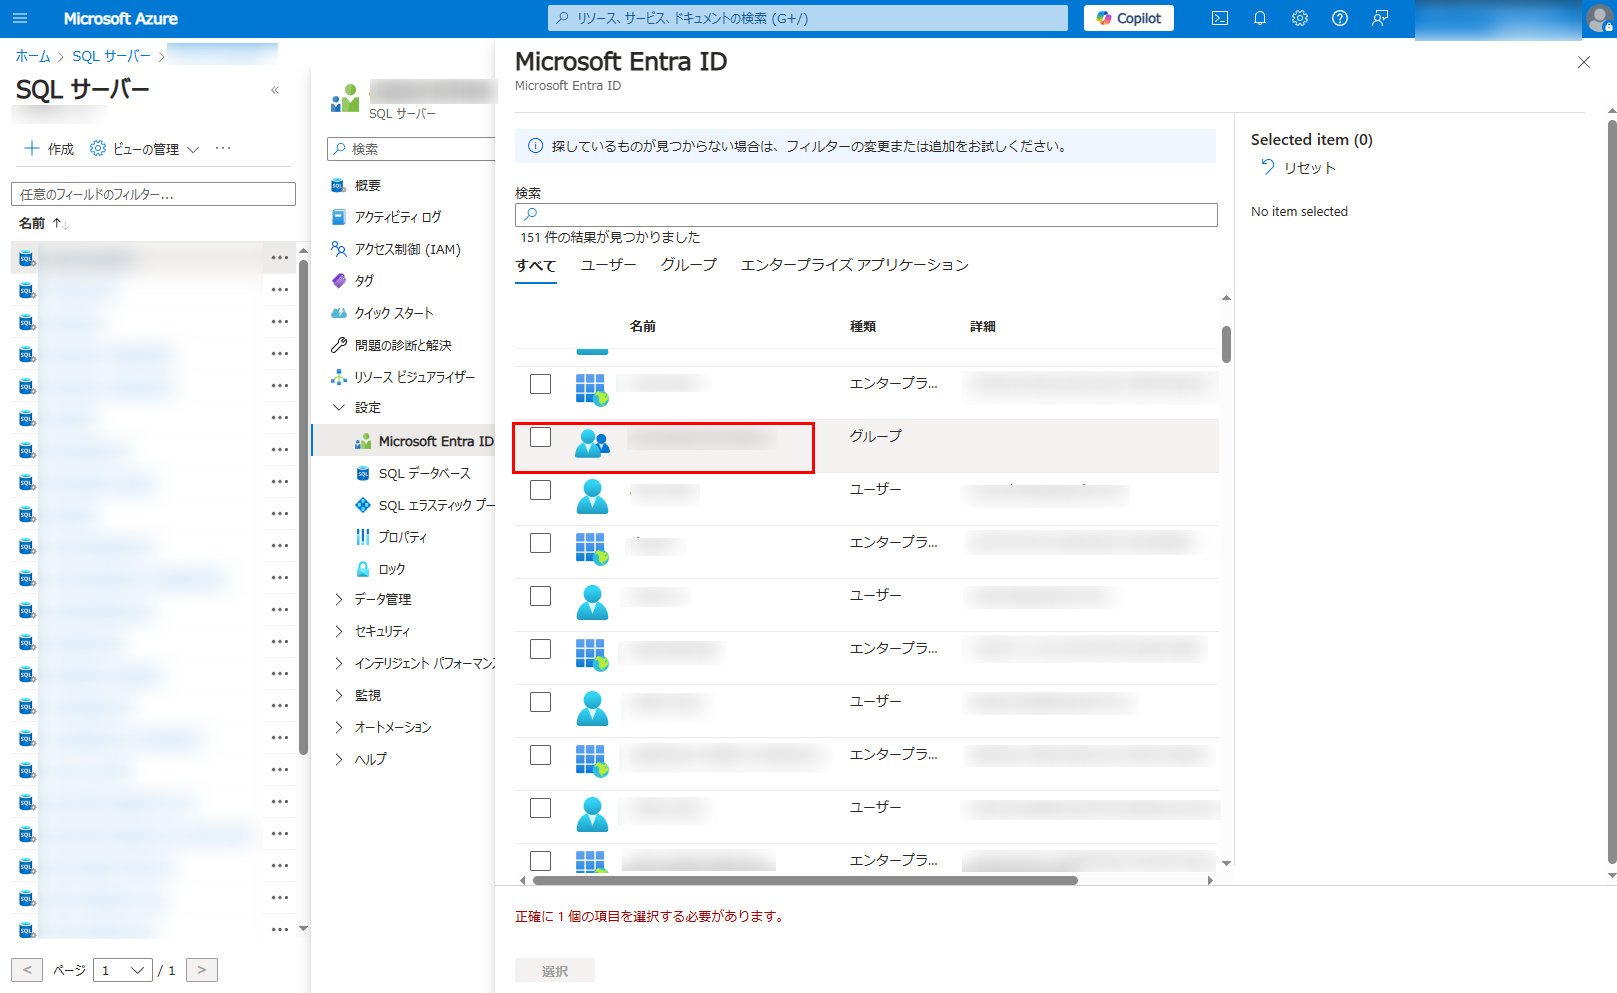Switch to the ユーザー tab
The image size is (1617, 993).
pos(608,265)
